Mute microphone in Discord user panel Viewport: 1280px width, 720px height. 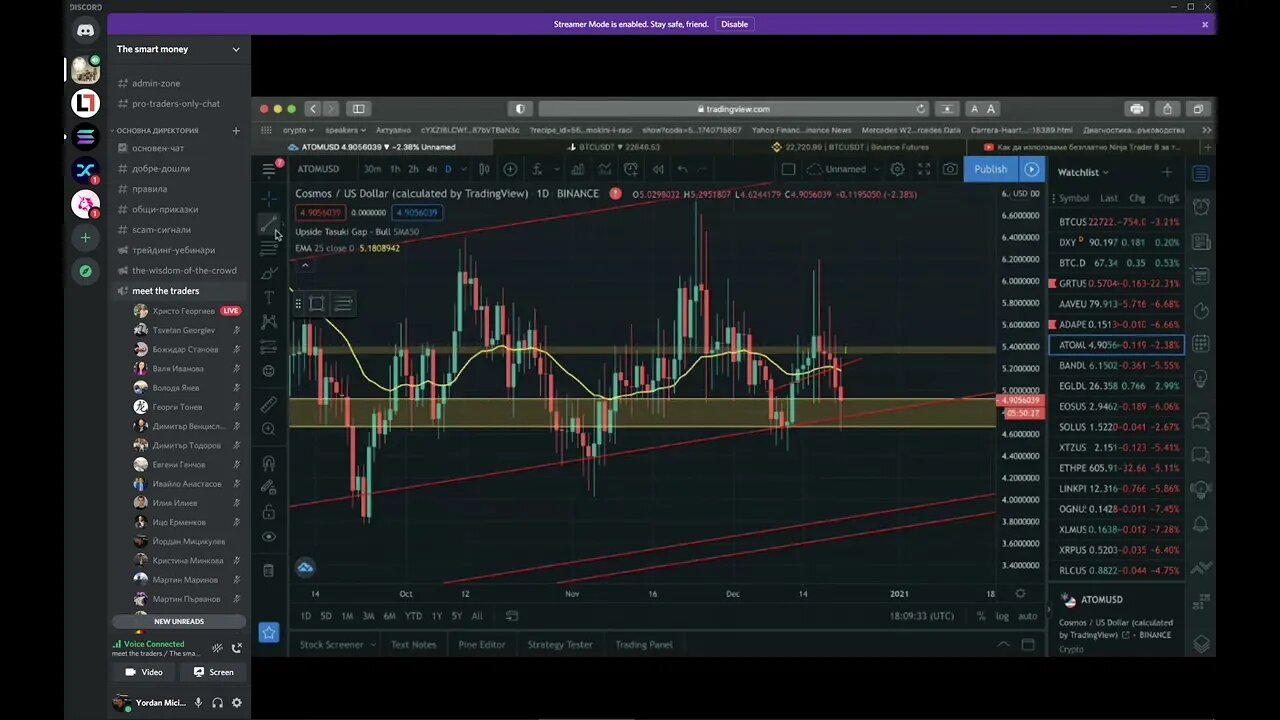(x=198, y=703)
